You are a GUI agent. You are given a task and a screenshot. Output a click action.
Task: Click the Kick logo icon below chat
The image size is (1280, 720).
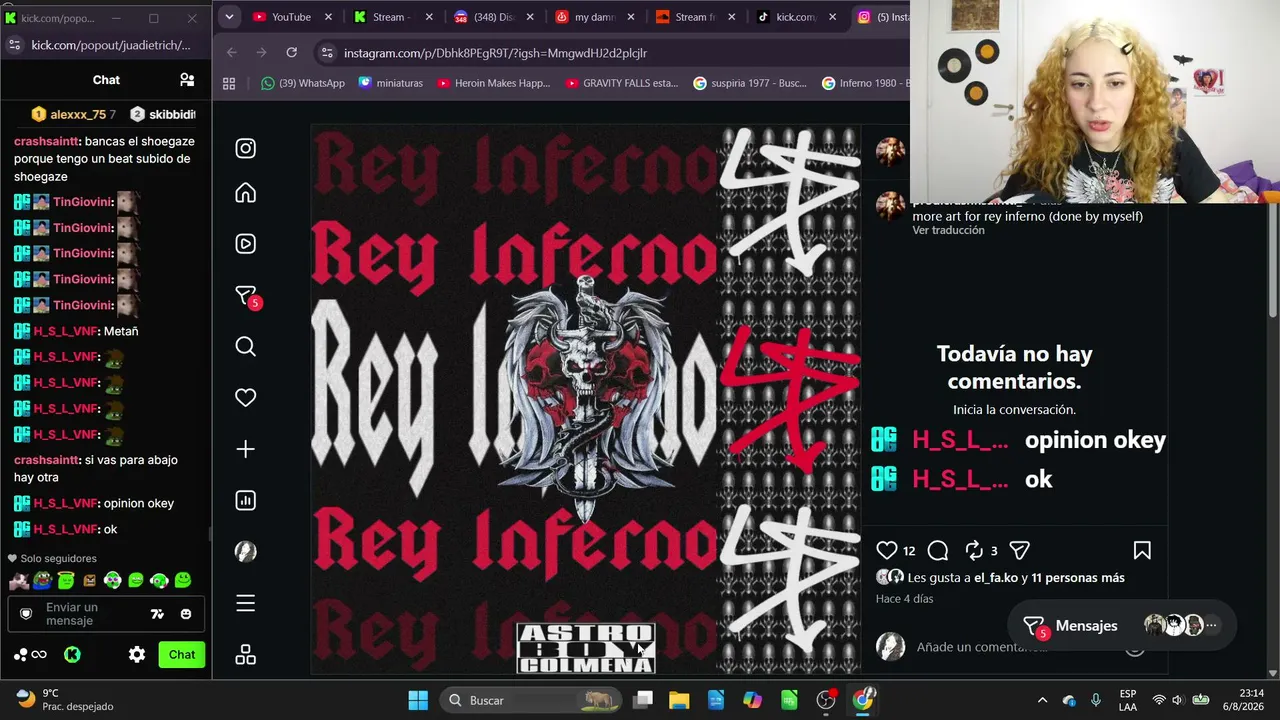click(72, 655)
